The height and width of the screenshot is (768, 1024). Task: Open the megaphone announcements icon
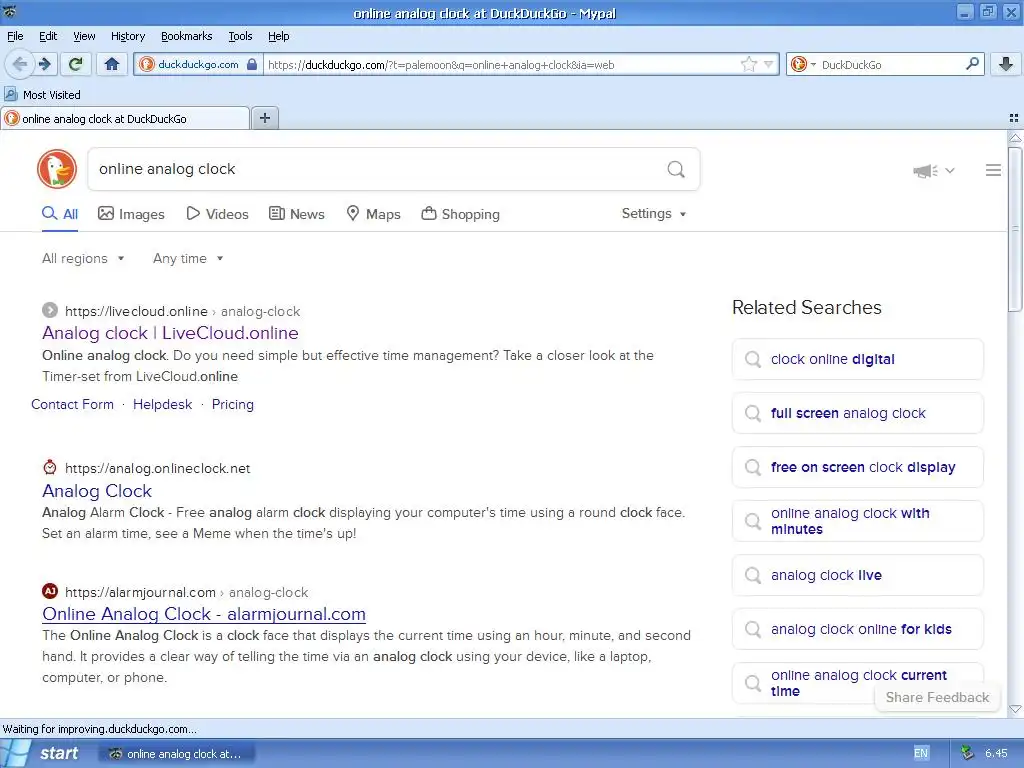pyautogui.click(x=925, y=171)
